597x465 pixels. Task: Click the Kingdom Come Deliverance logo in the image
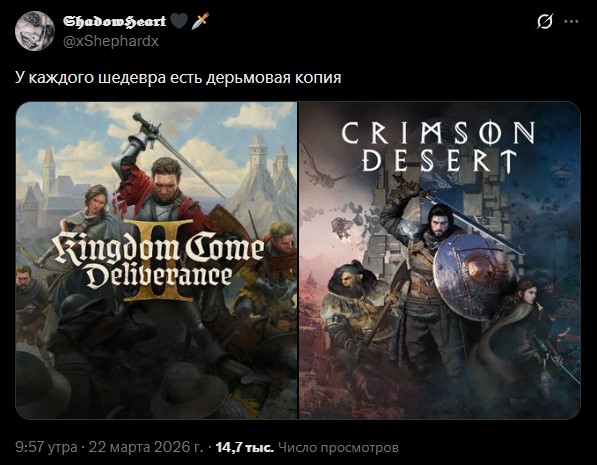click(160, 260)
